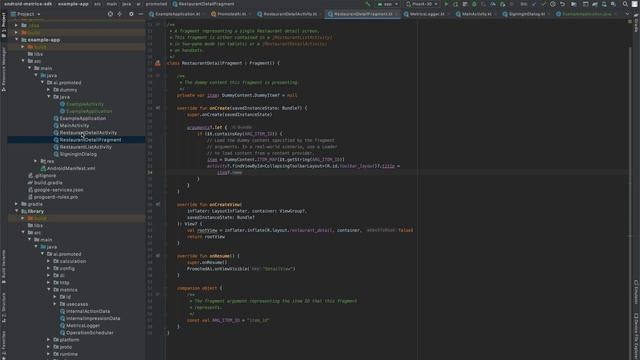Viewport: 640px width, 360px height.
Task: Run the app with green play icon
Action: coord(446,4)
